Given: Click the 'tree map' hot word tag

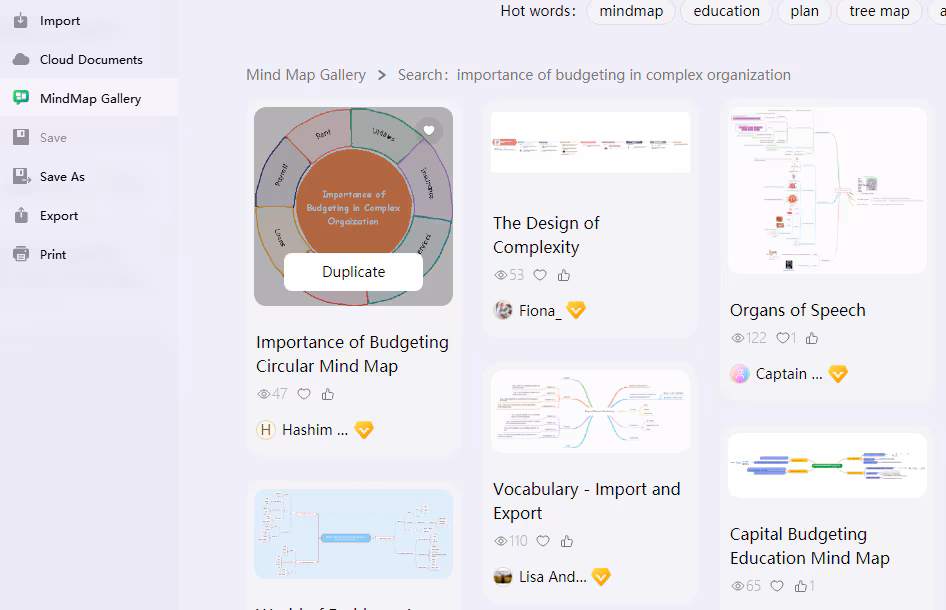Looking at the screenshot, I should (x=879, y=11).
